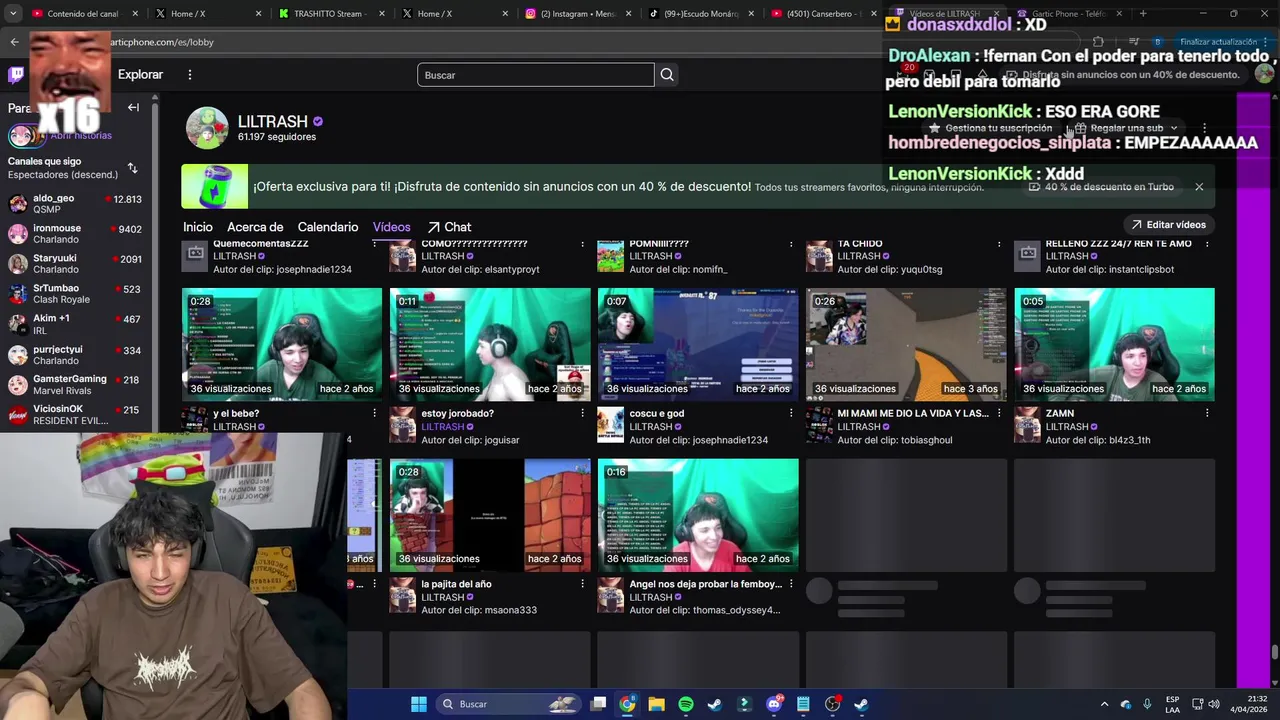Click the microphone icon in system tray
1280x720 pixels.
coord(1147,704)
